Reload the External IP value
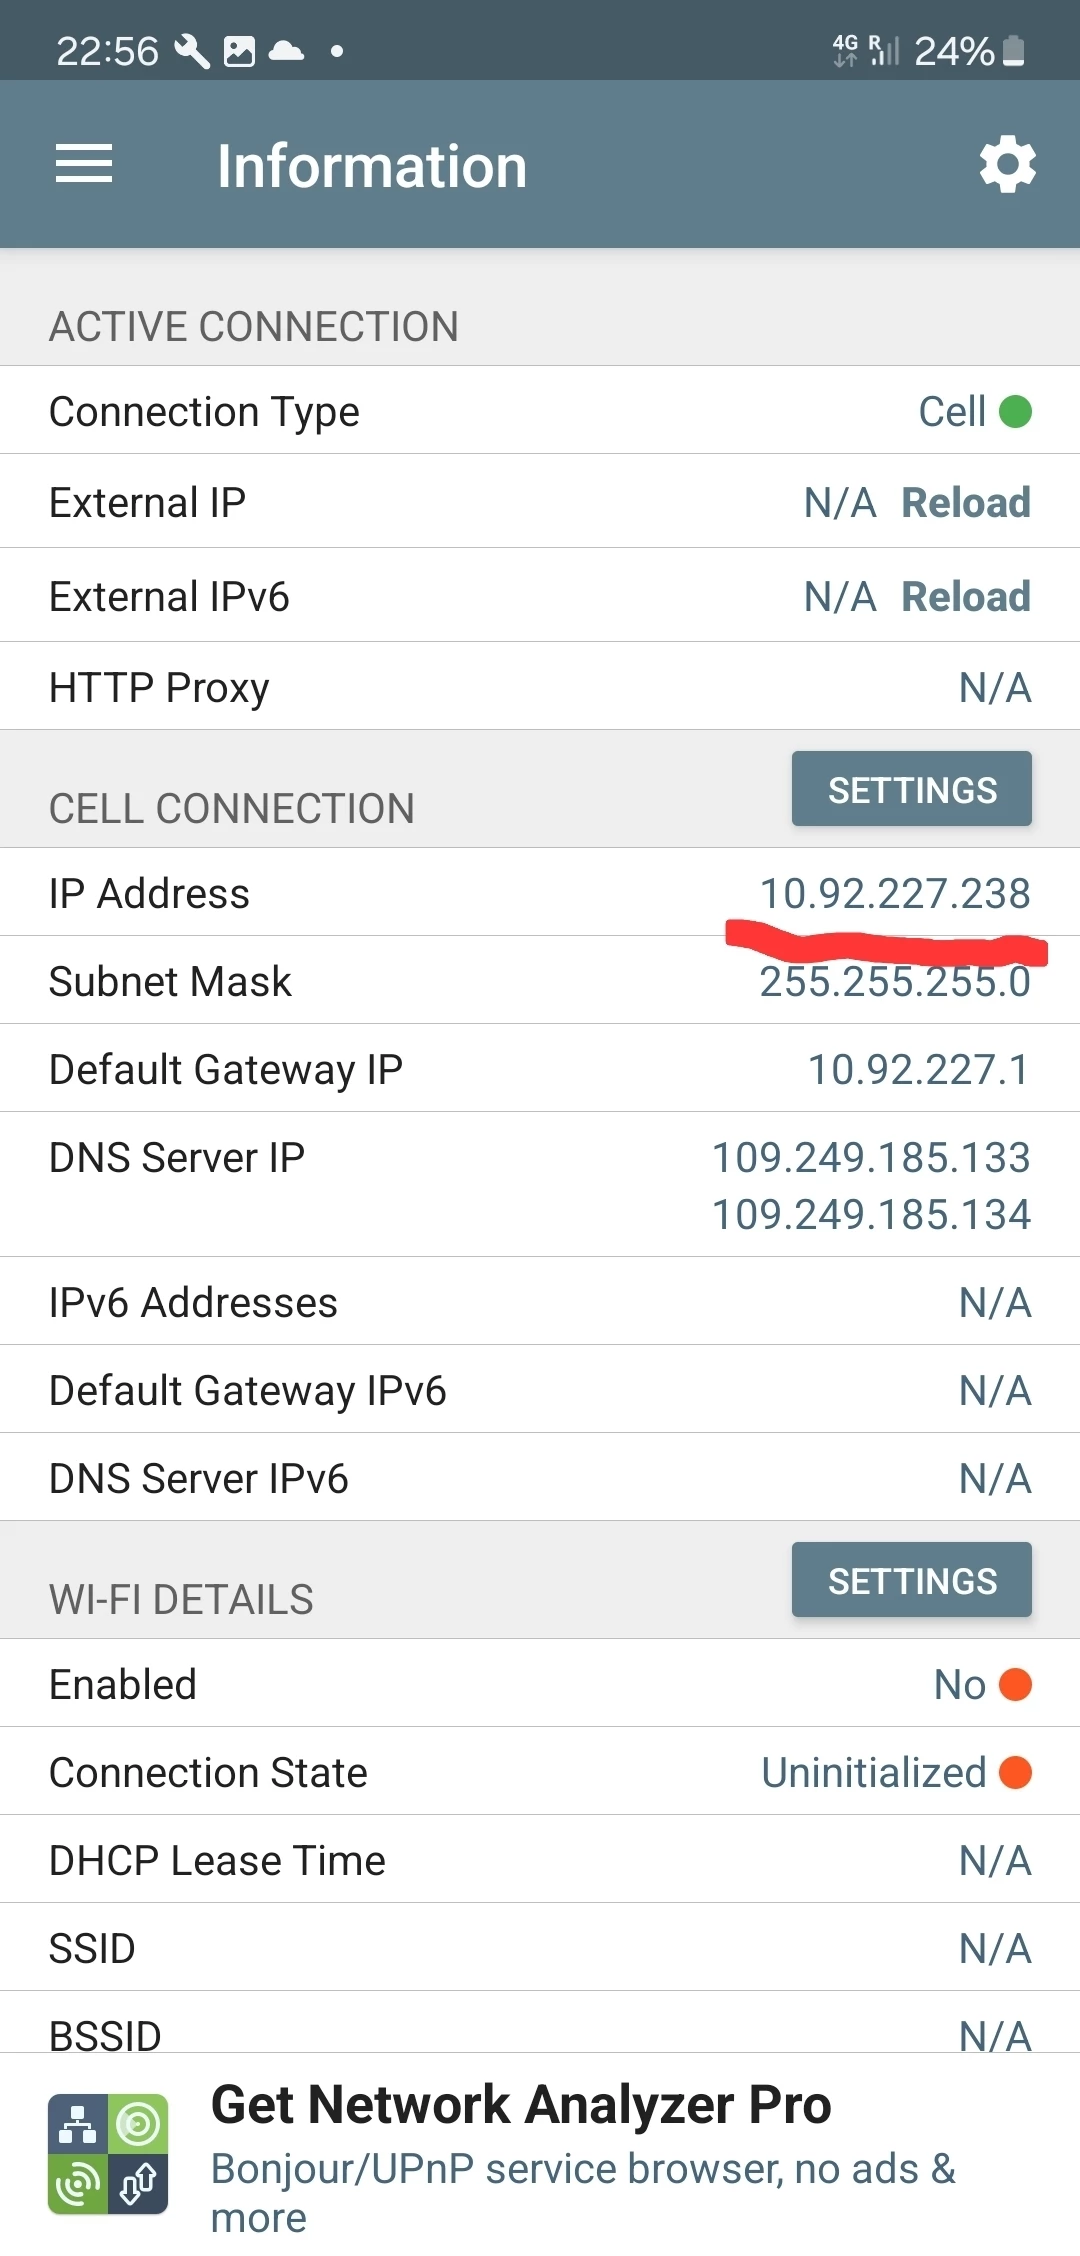 [965, 503]
